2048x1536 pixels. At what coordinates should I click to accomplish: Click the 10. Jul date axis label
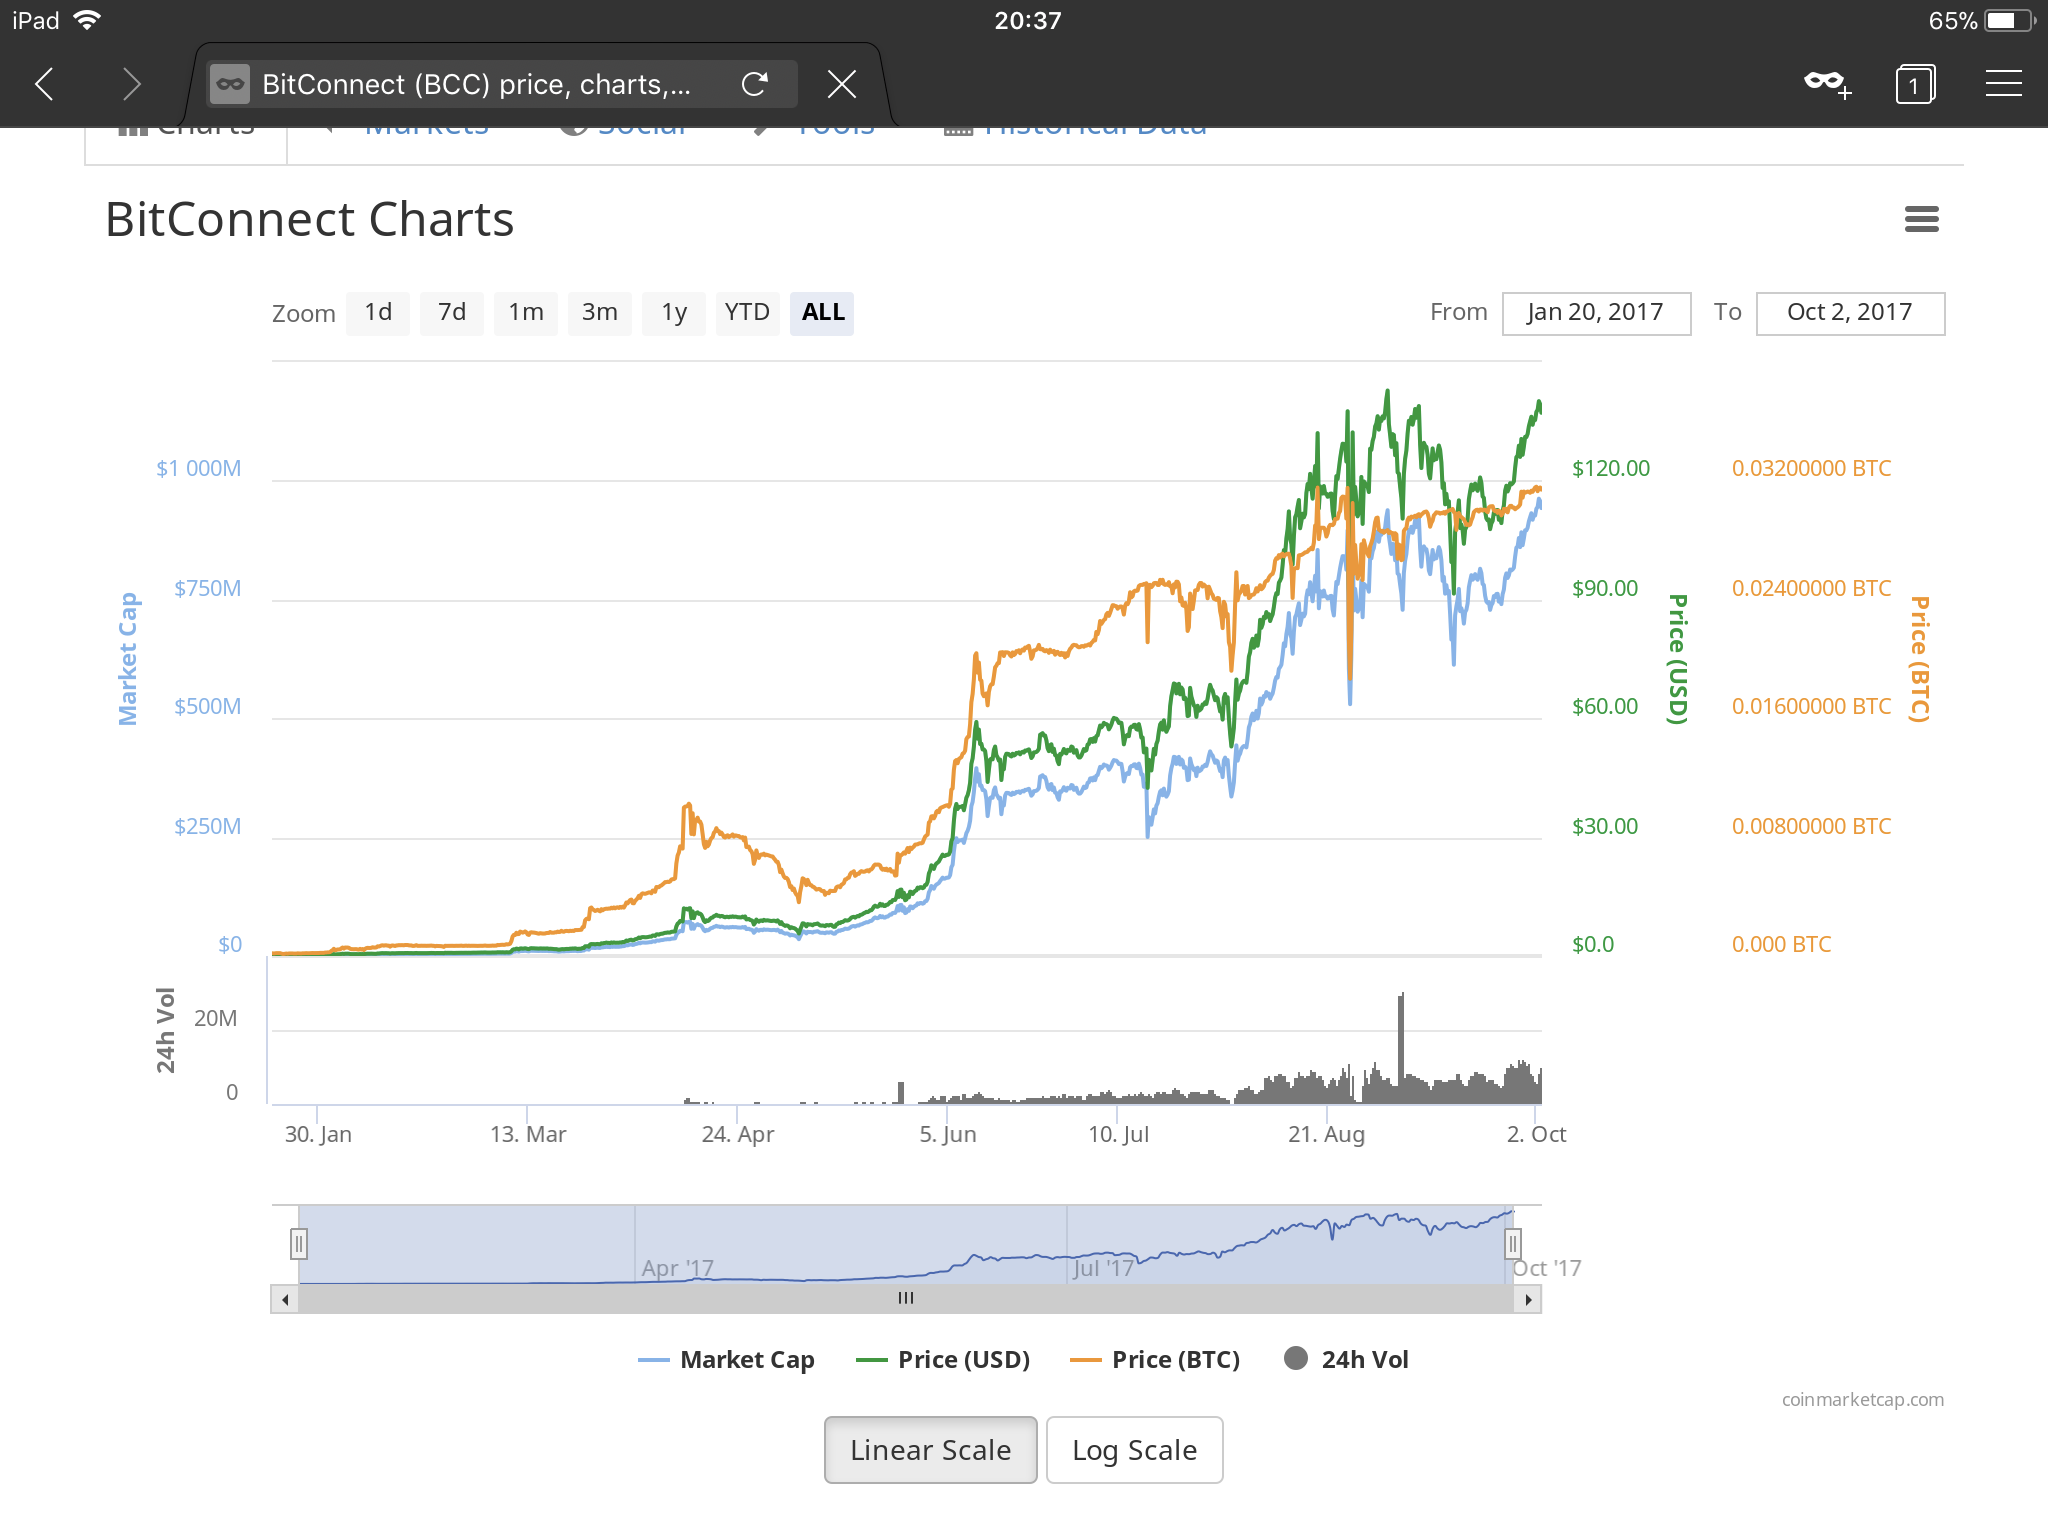pos(1119,1135)
